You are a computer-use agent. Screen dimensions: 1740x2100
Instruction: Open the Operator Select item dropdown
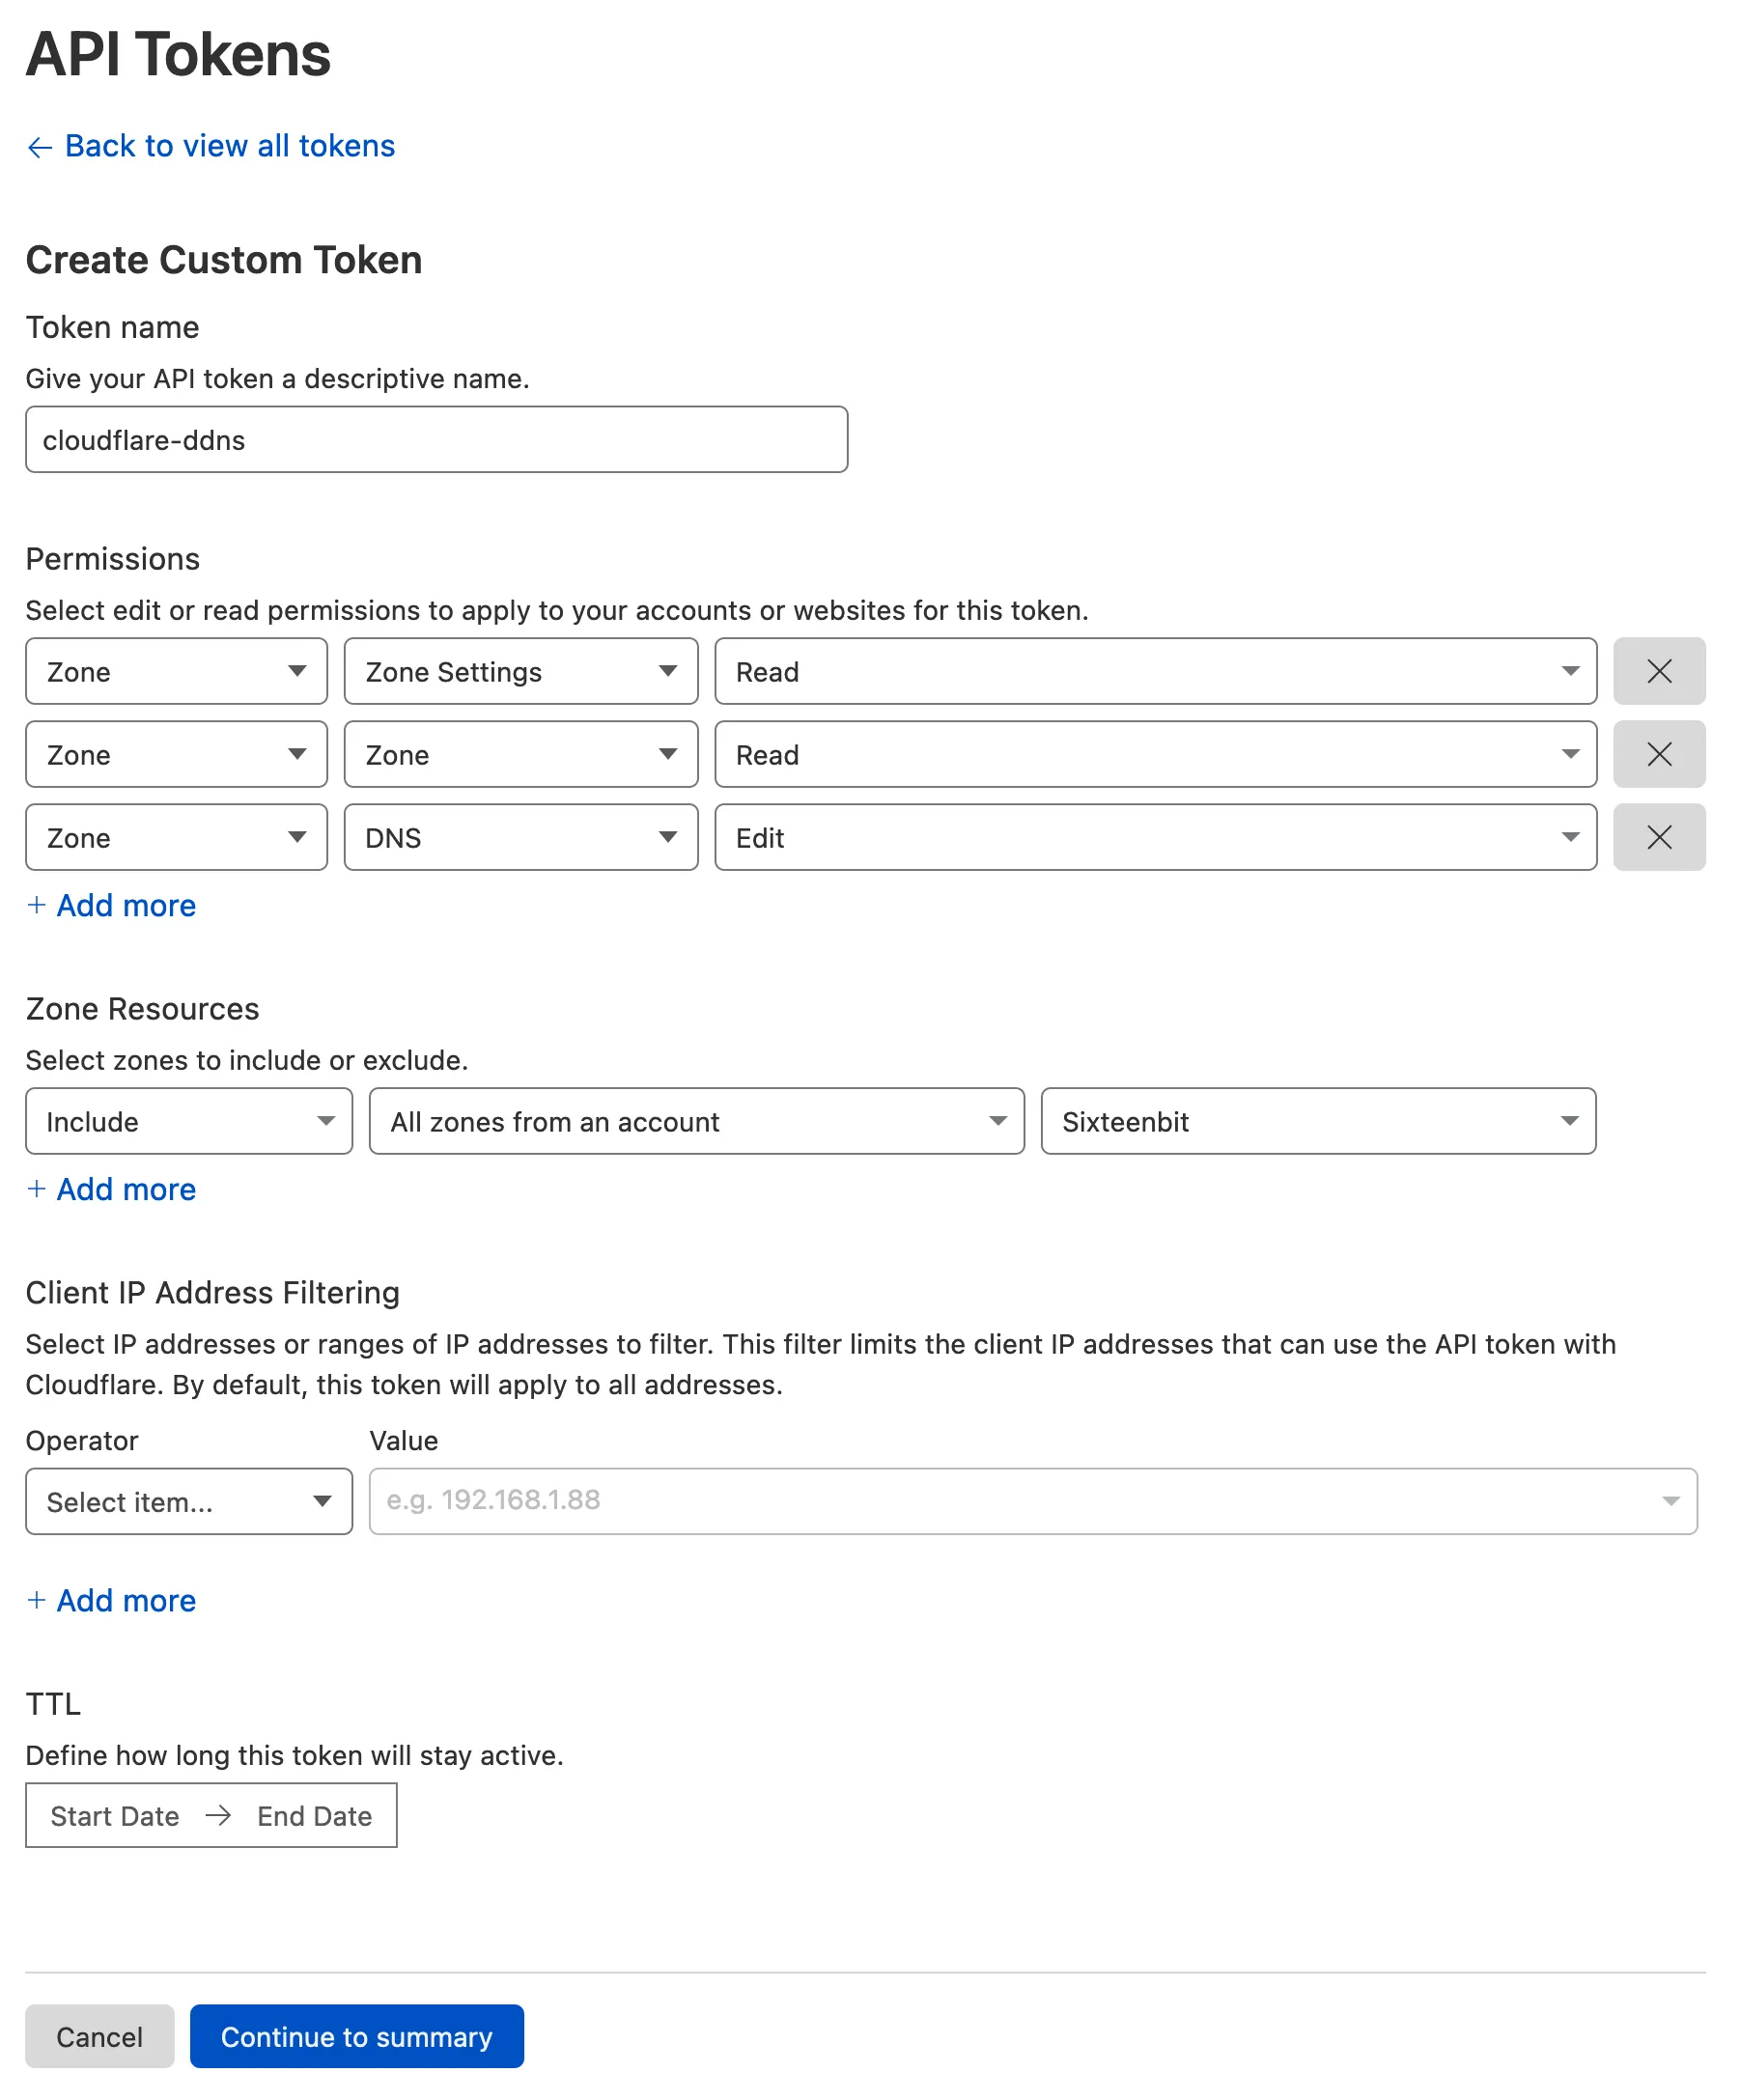[188, 1501]
